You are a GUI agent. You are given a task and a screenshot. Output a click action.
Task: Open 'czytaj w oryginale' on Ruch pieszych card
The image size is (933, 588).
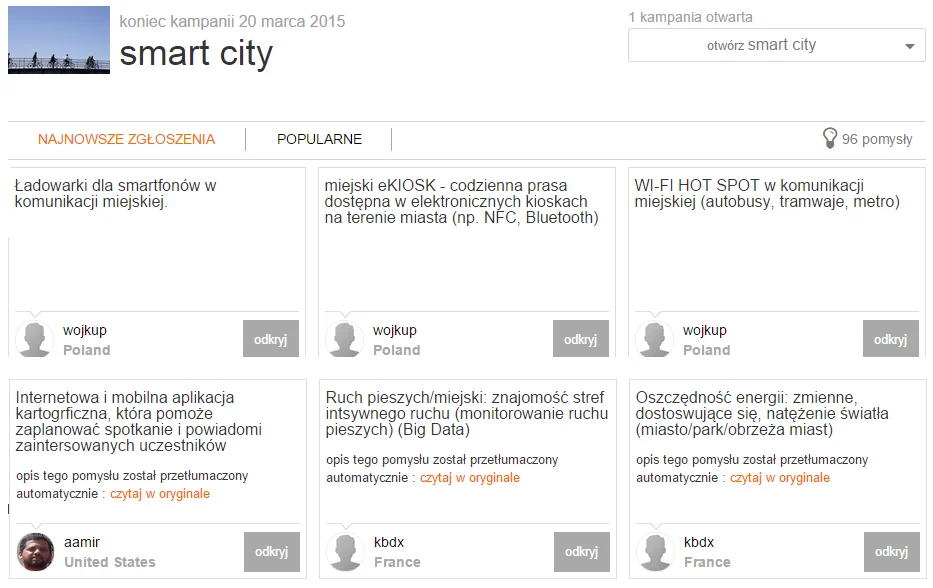(470, 477)
